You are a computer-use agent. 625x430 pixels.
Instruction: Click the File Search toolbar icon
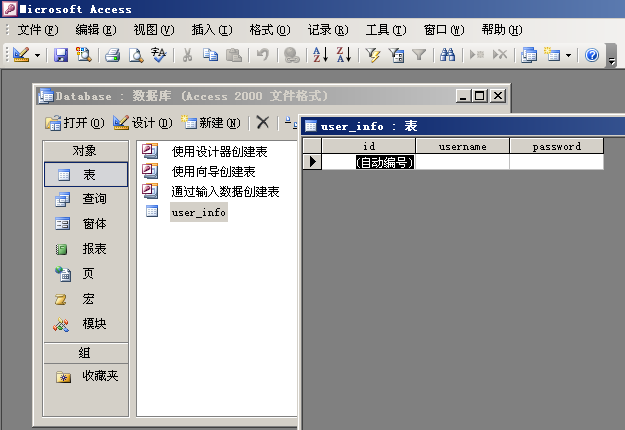(x=84, y=55)
